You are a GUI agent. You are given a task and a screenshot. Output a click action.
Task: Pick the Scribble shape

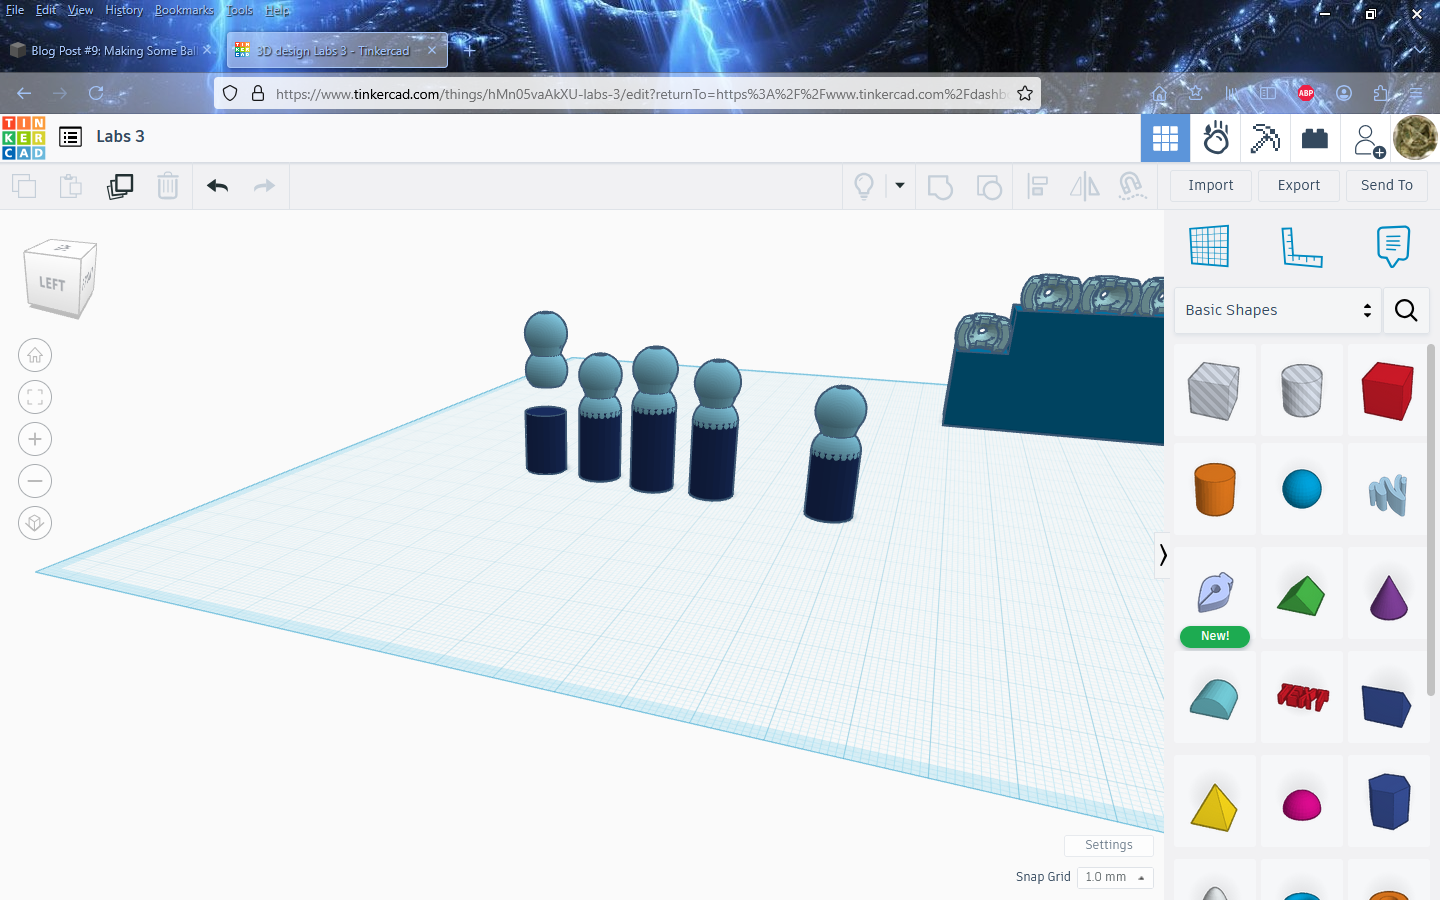[1388, 492]
